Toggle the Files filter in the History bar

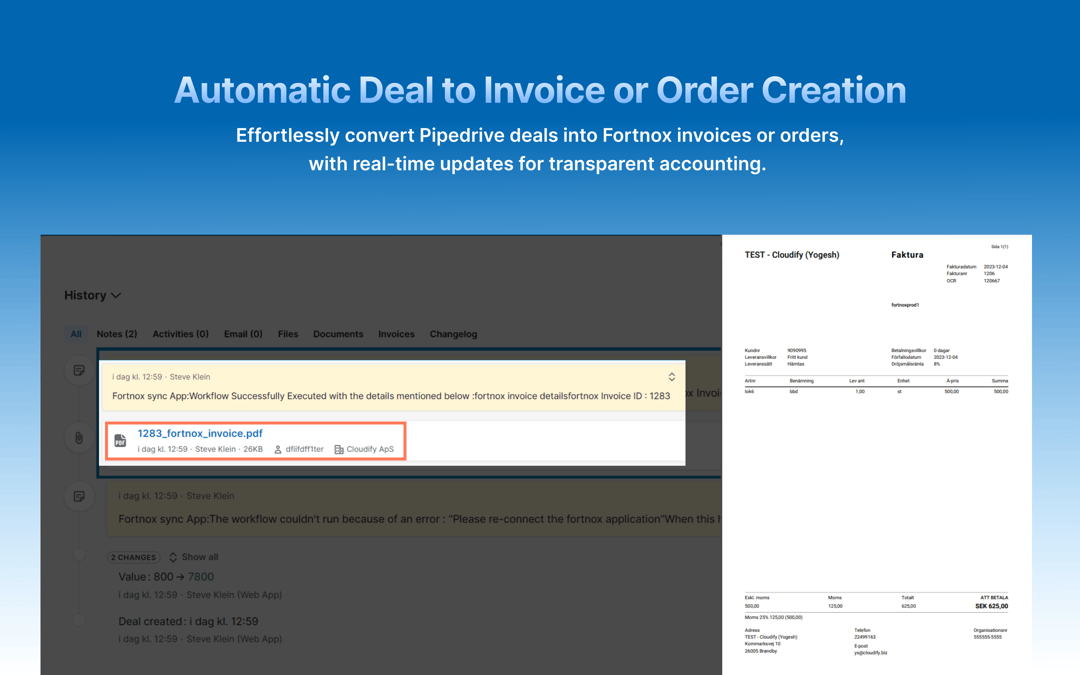pos(288,334)
